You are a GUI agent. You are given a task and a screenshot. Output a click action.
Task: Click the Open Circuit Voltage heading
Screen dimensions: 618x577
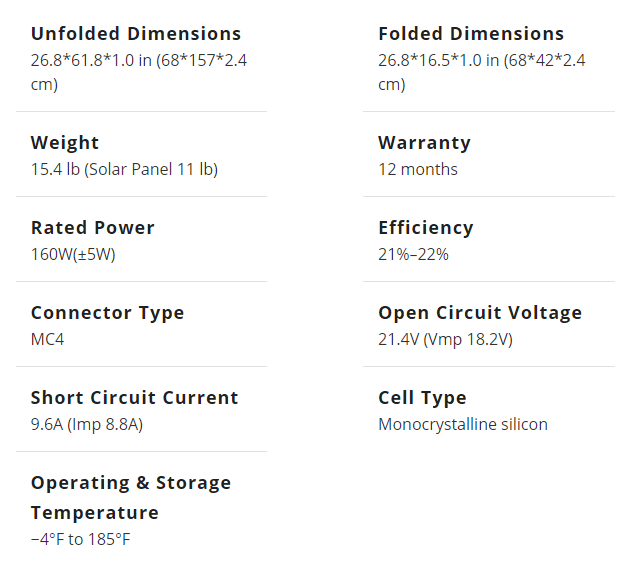click(x=480, y=313)
